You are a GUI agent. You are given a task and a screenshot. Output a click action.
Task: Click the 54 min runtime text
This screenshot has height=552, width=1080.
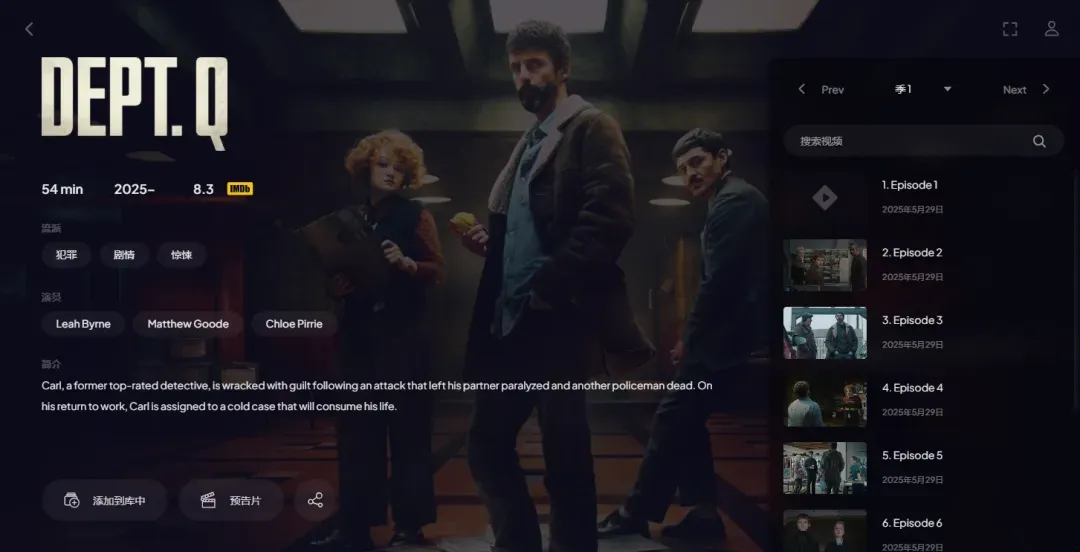click(x=62, y=189)
